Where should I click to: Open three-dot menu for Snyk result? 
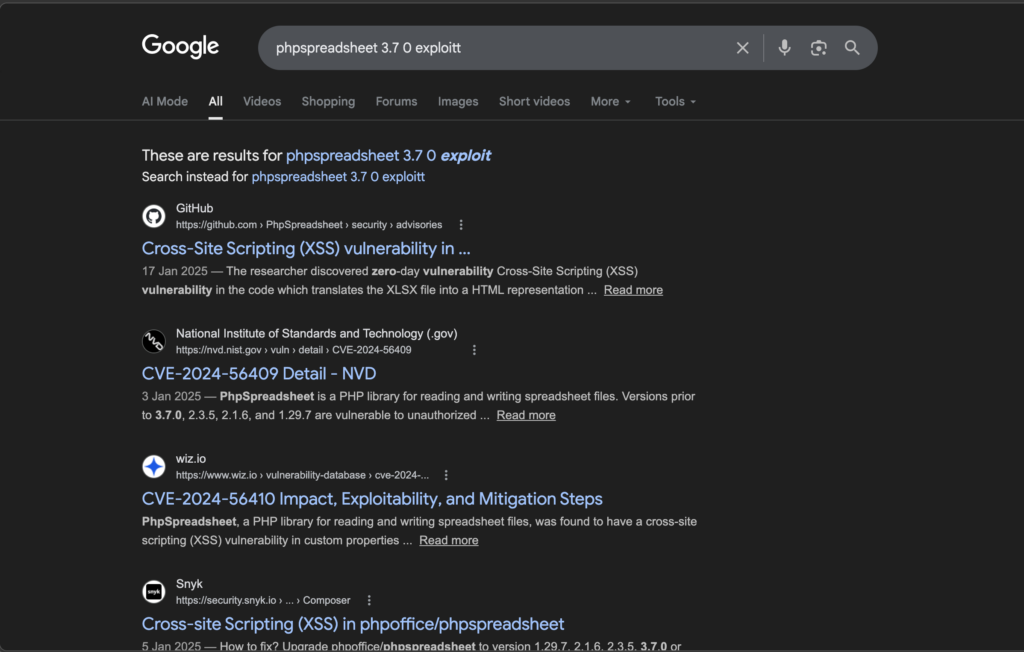point(369,600)
